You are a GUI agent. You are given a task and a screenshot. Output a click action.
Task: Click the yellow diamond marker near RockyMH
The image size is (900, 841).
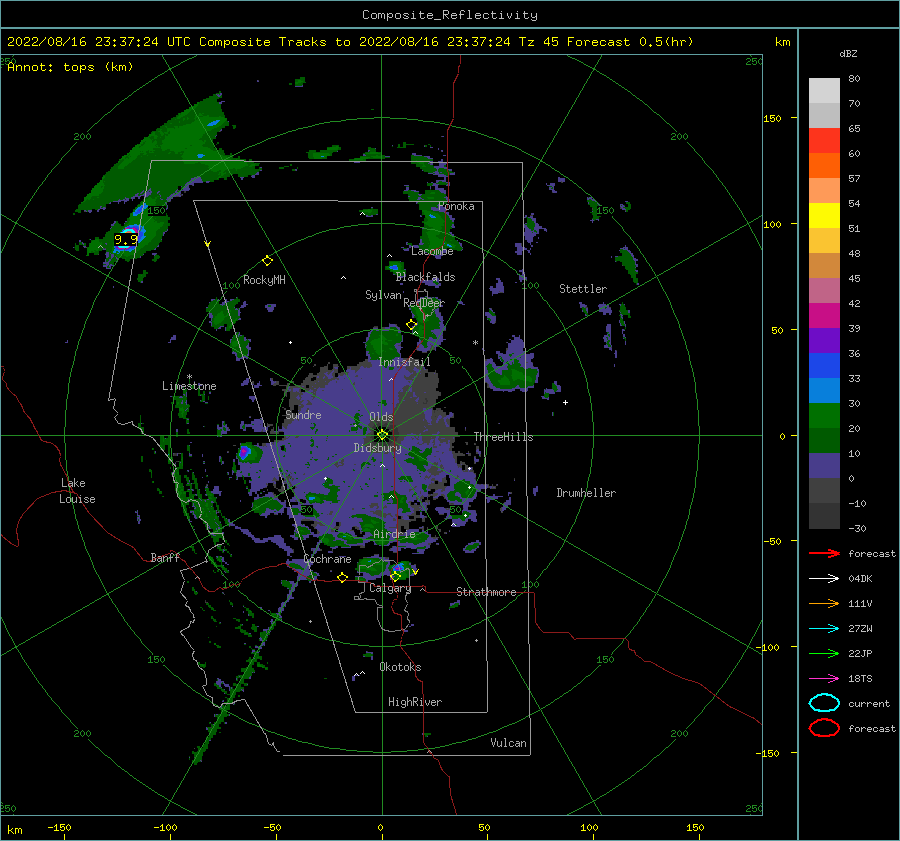click(267, 261)
